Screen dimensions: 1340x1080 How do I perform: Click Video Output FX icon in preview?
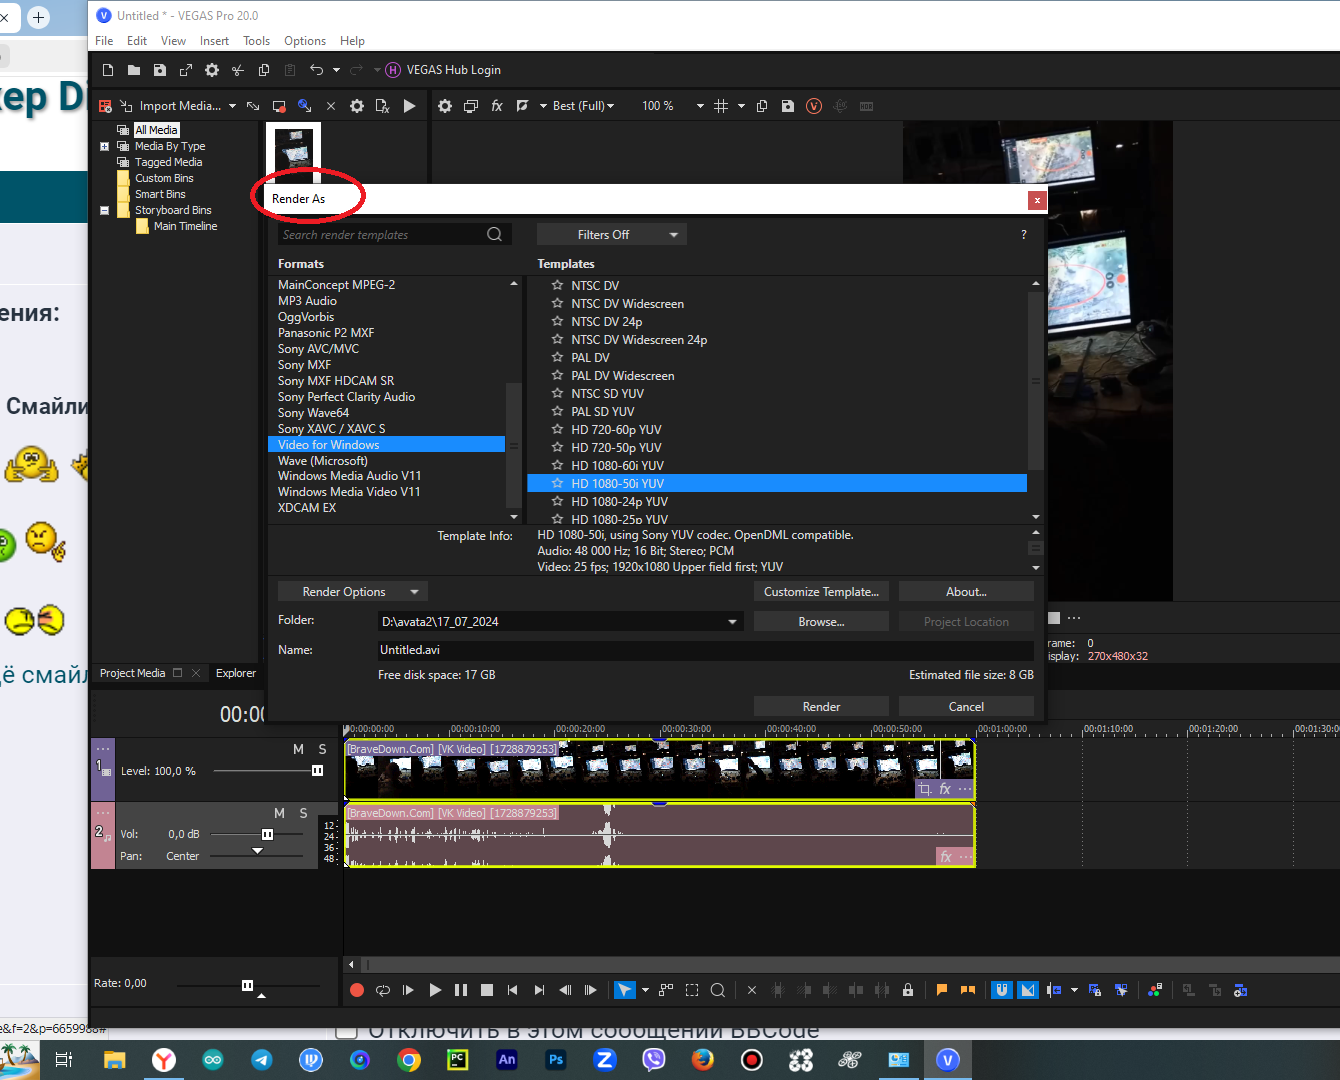click(497, 106)
